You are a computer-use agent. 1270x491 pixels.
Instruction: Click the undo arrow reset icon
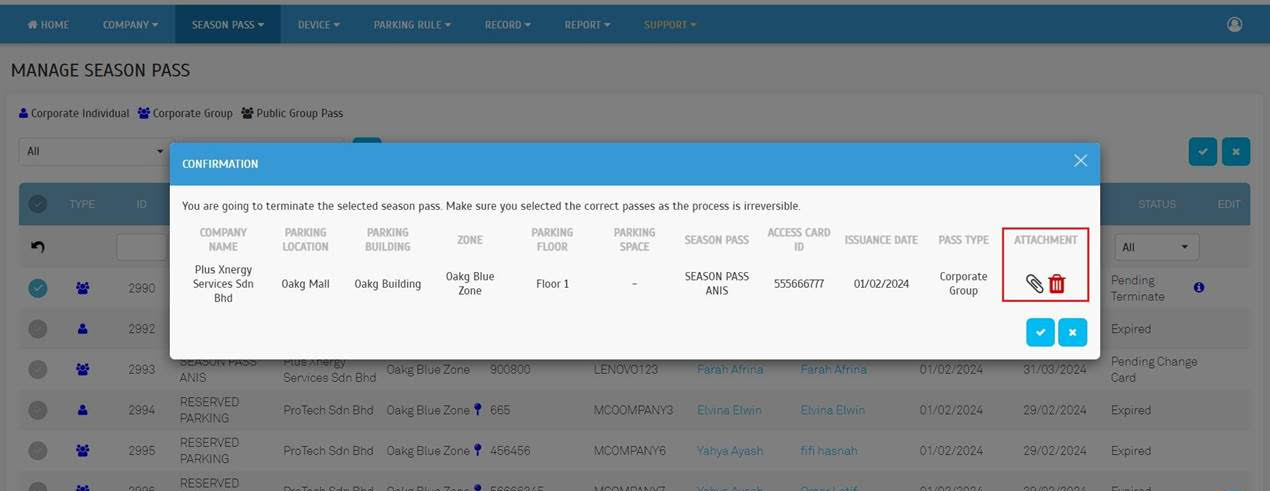pyautogui.click(x=38, y=247)
